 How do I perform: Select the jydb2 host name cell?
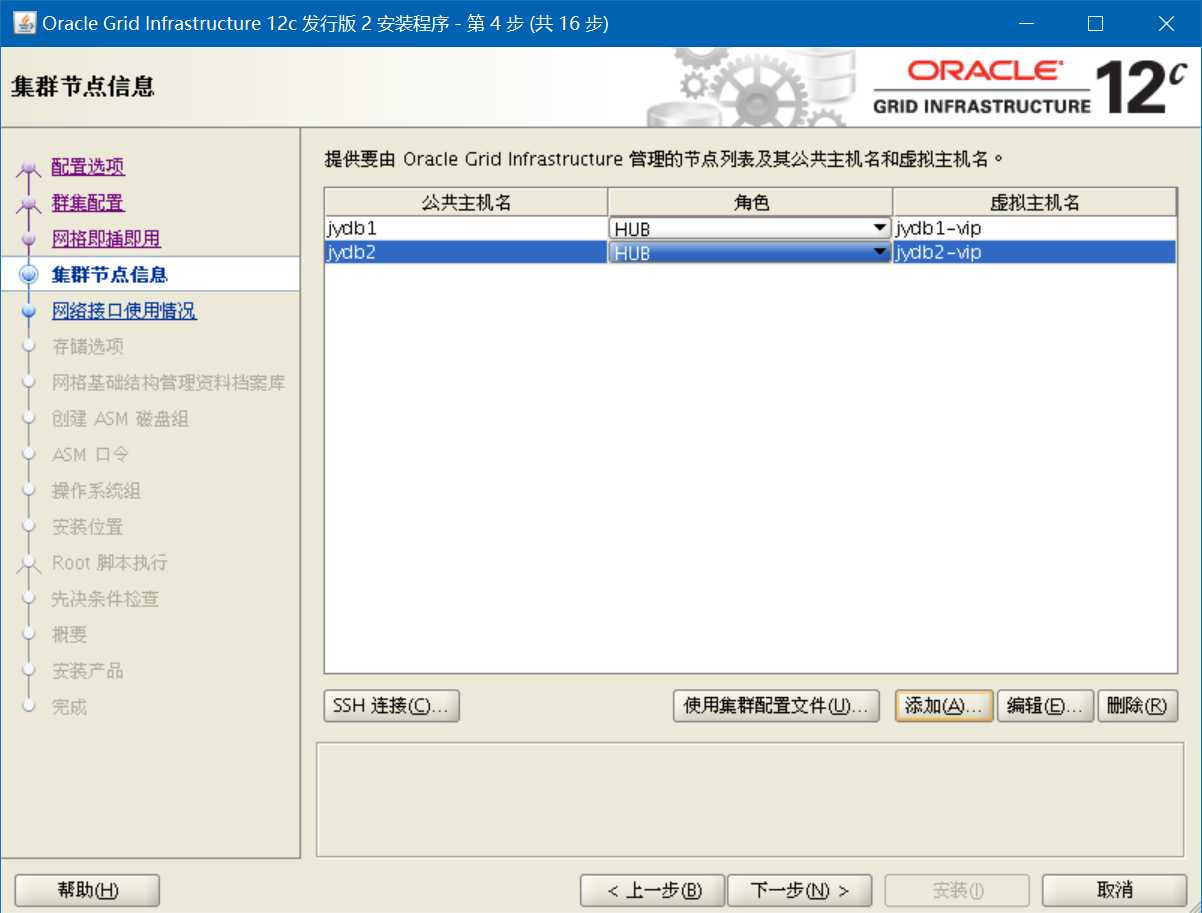[466, 252]
